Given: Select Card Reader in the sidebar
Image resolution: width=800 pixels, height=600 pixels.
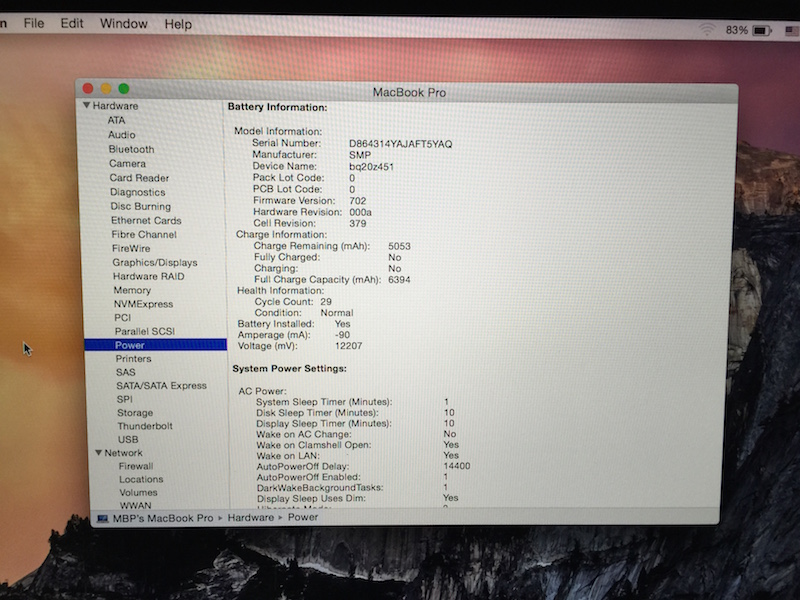Looking at the screenshot, I should (139, 178).
